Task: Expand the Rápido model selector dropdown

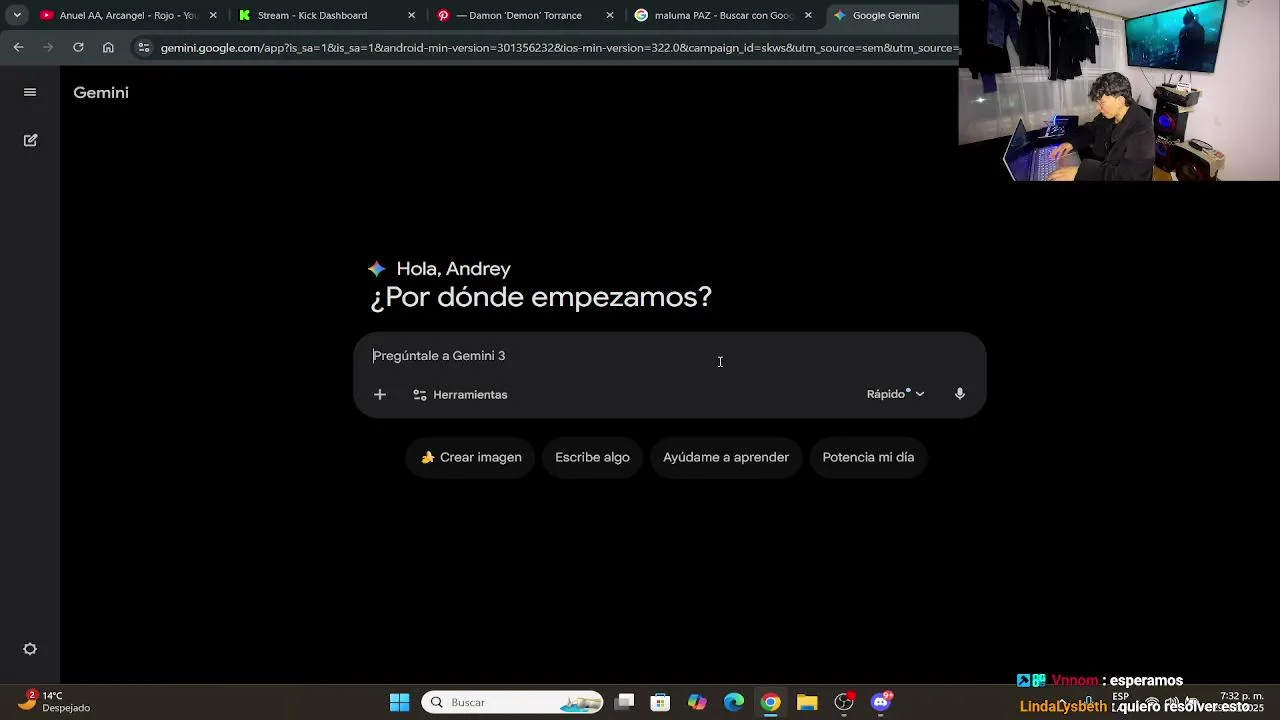Action: [895, 394]
